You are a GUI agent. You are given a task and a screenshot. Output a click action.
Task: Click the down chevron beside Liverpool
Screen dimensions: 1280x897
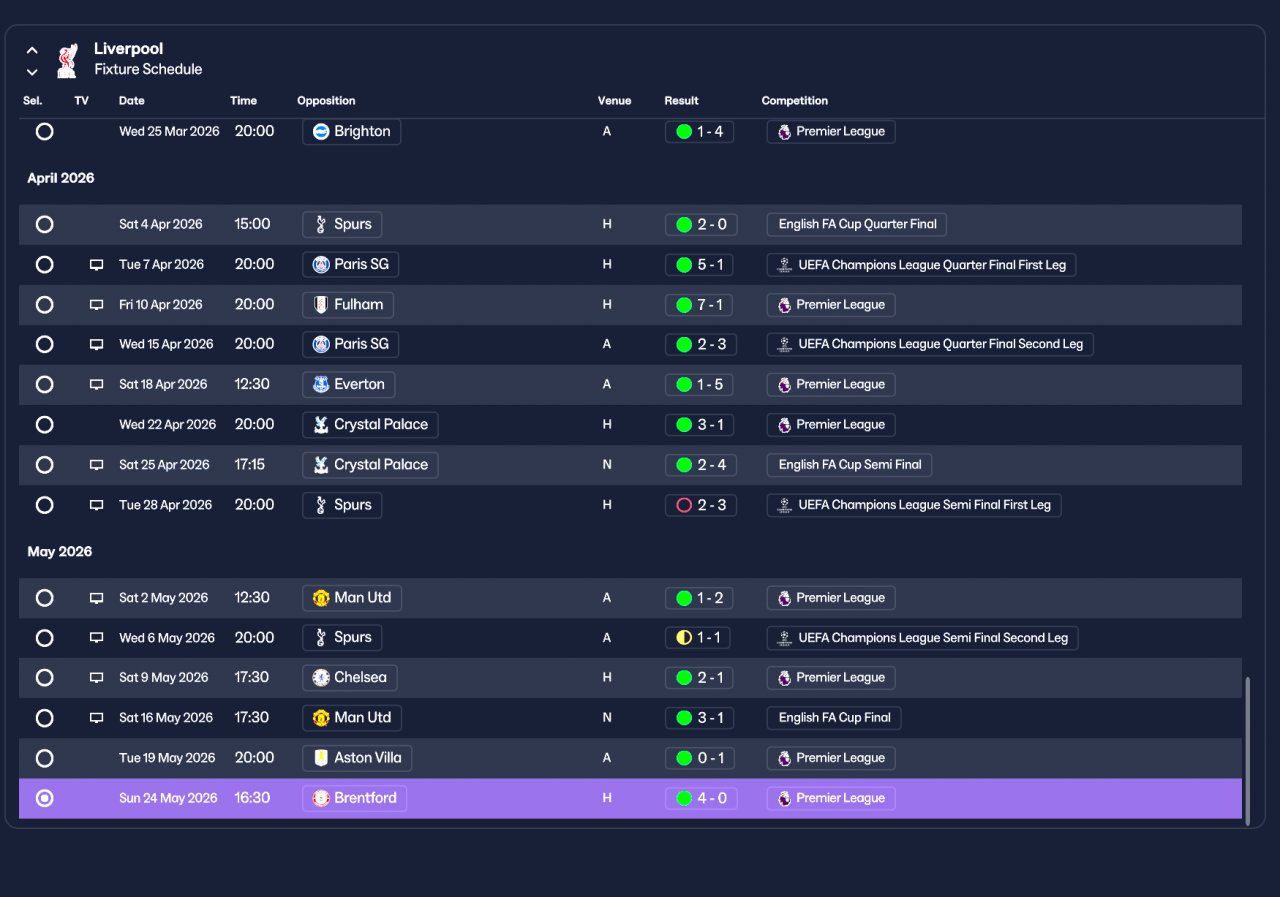click(32, 72)
